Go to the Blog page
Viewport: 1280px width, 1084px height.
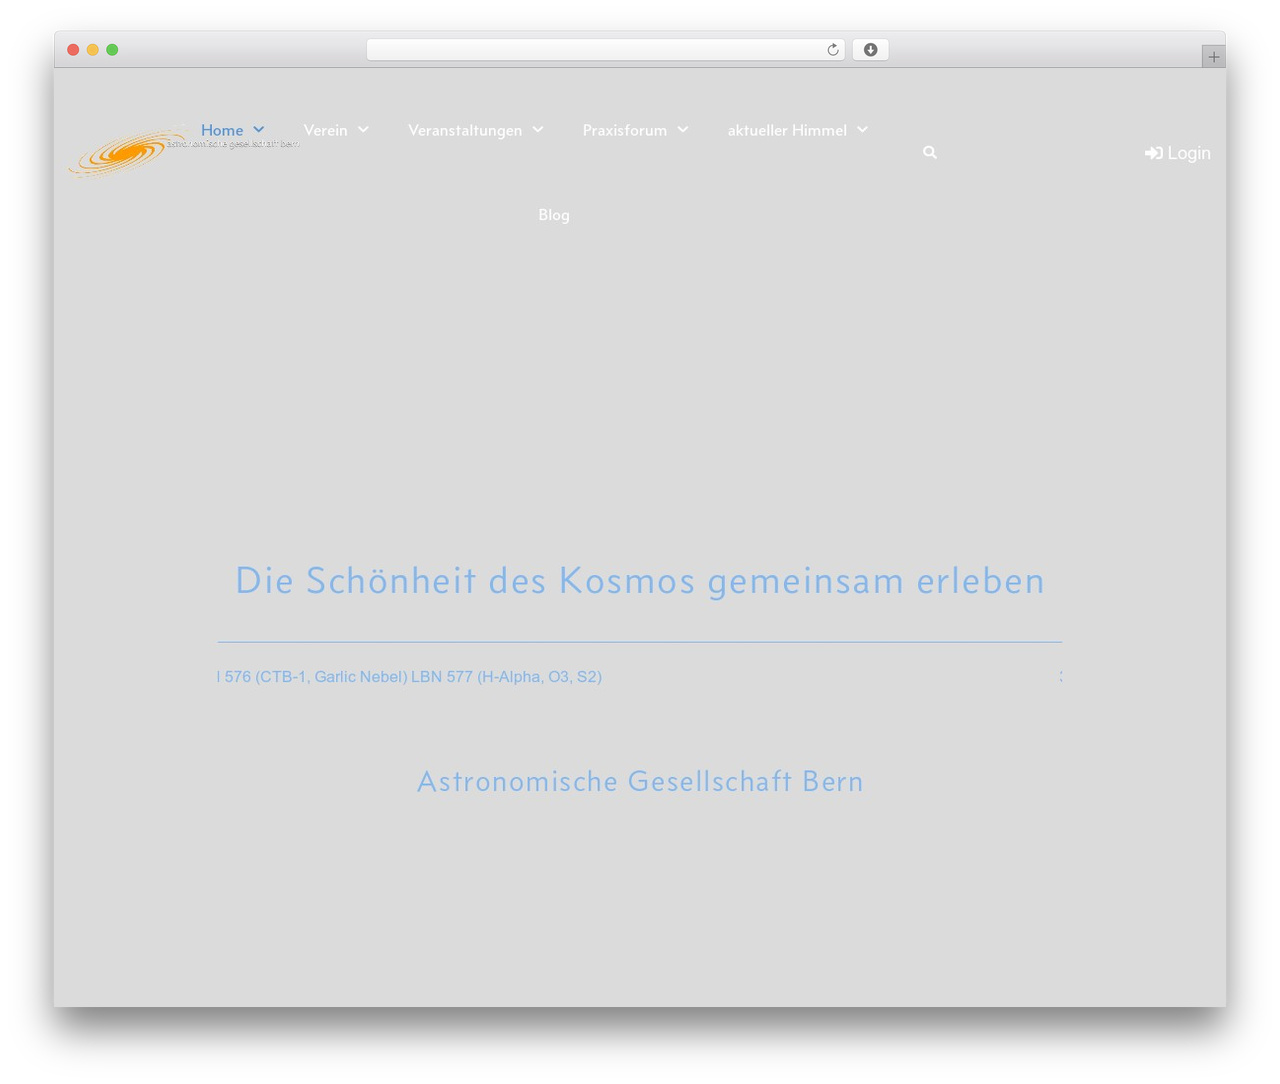click(x=554, y=215)
